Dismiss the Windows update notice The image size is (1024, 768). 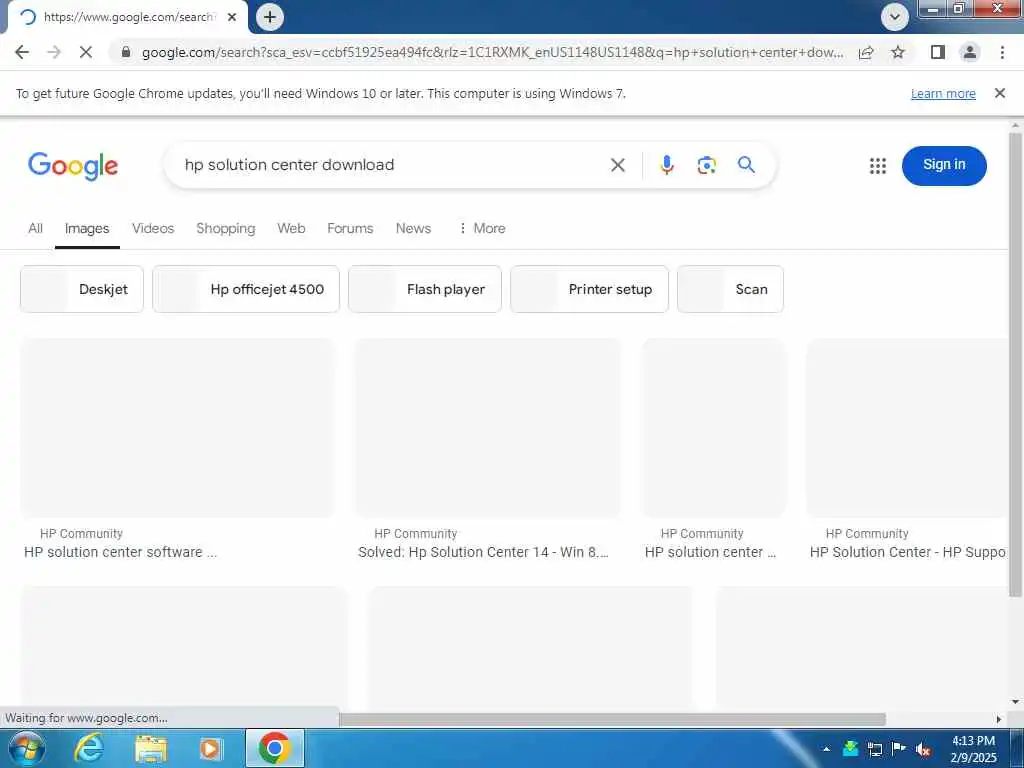click(x=999, y=93)
